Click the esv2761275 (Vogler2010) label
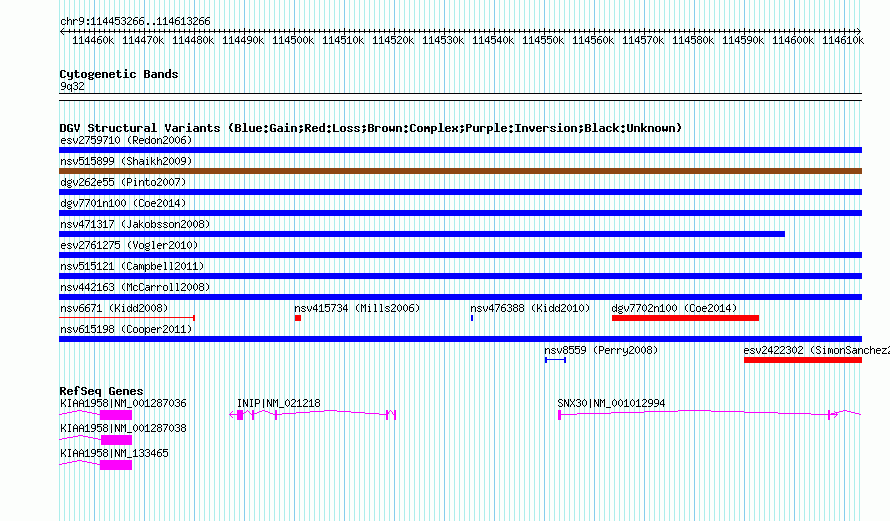 tap(129, 245)
